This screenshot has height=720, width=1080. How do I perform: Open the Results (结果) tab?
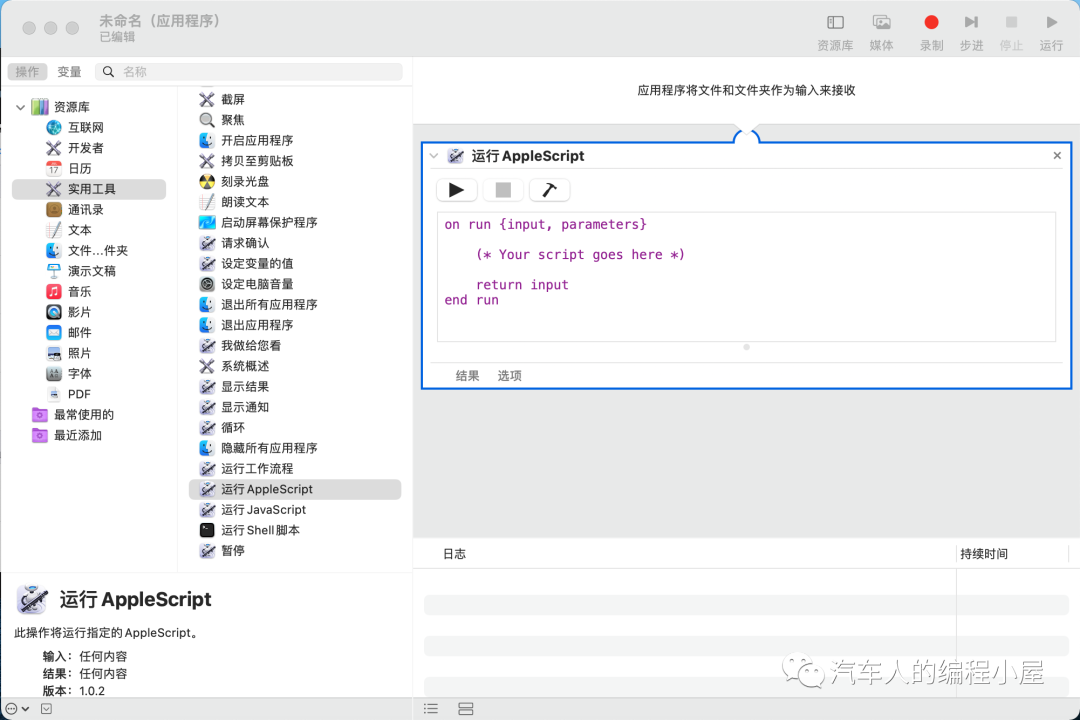coord(467,376)
